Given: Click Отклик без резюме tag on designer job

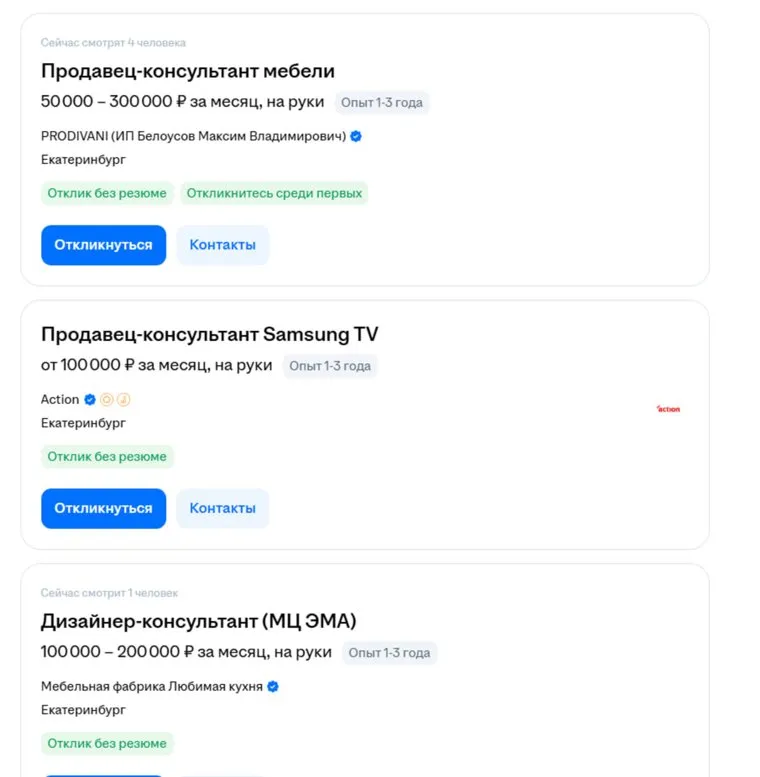Looking at the screenshot, I should click(x=107, y=744).
